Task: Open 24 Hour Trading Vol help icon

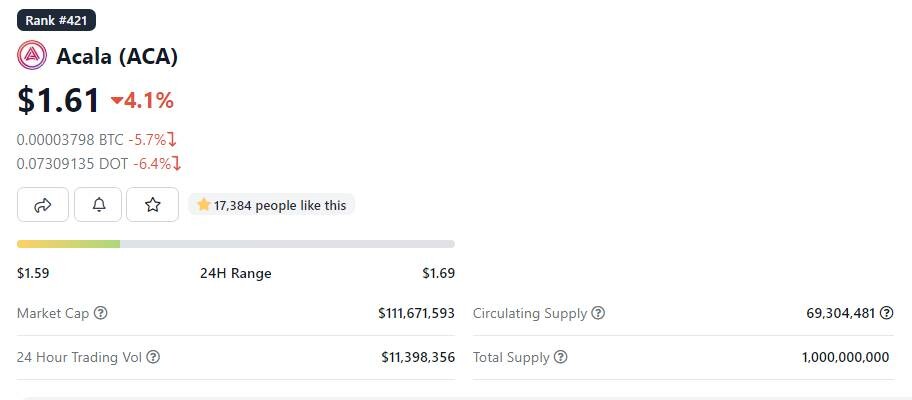Action: click(153, 357)
